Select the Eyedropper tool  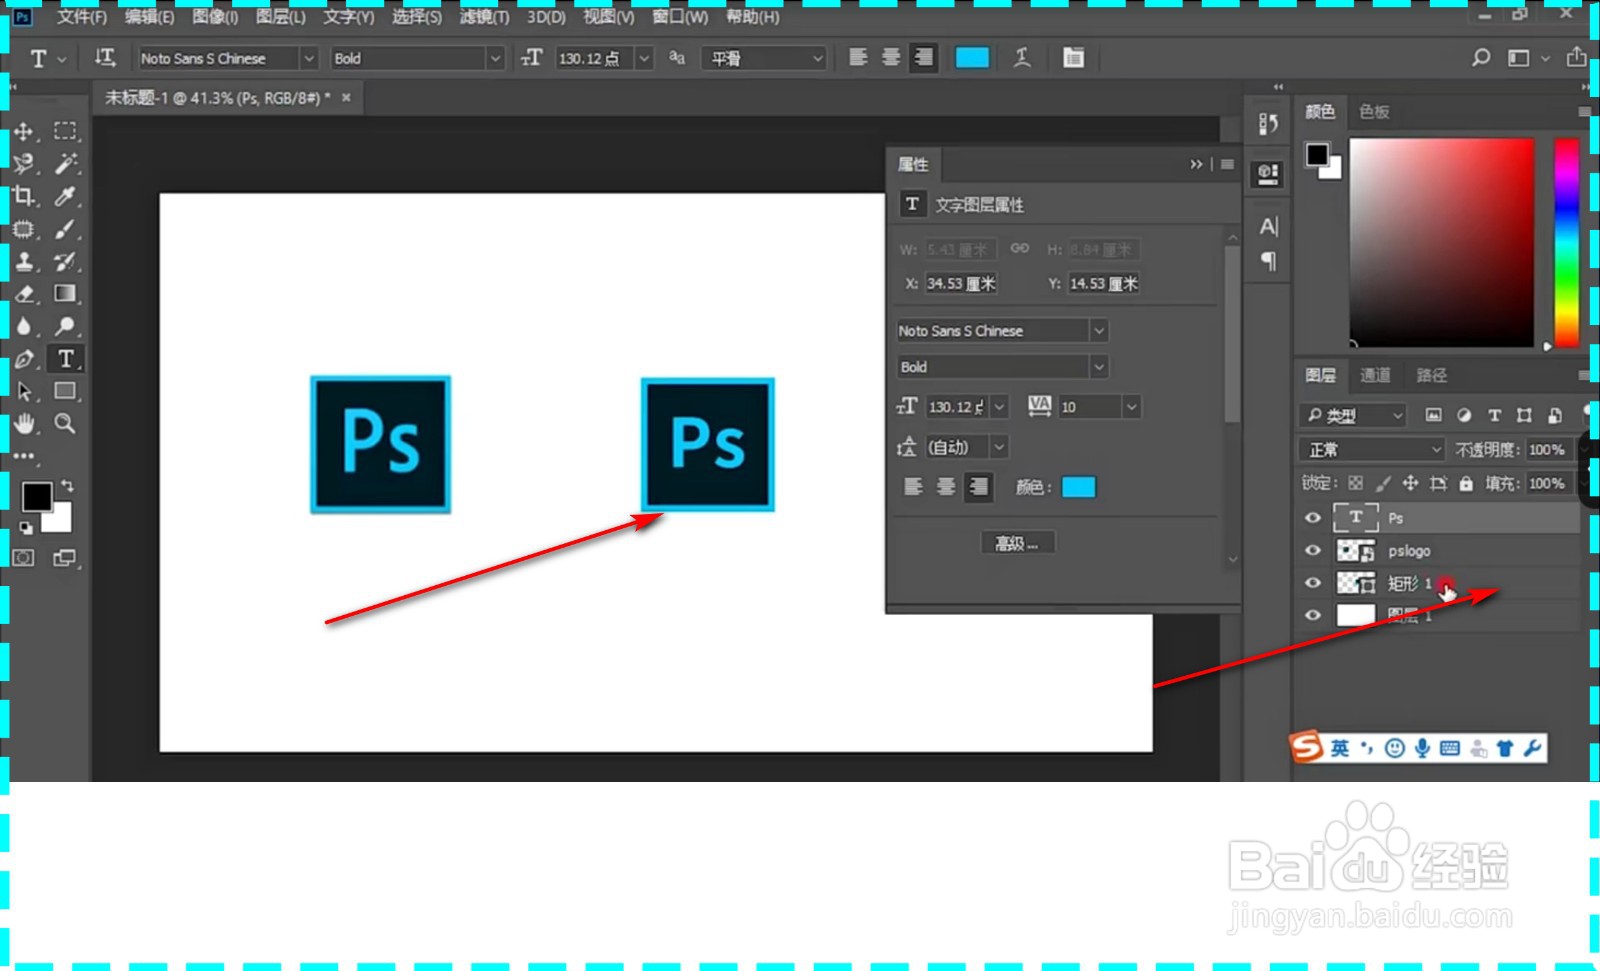click(65, 196)
